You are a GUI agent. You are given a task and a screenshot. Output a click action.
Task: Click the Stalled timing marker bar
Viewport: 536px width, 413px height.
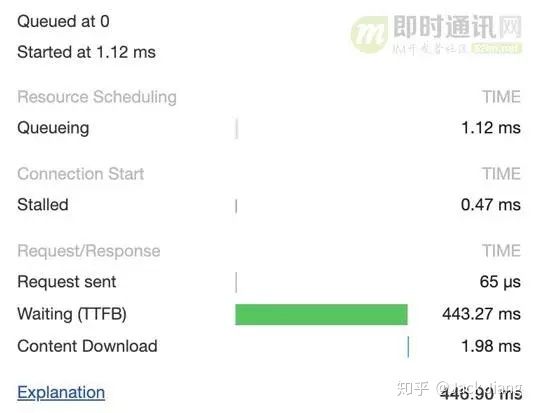[x=236, y=206]
